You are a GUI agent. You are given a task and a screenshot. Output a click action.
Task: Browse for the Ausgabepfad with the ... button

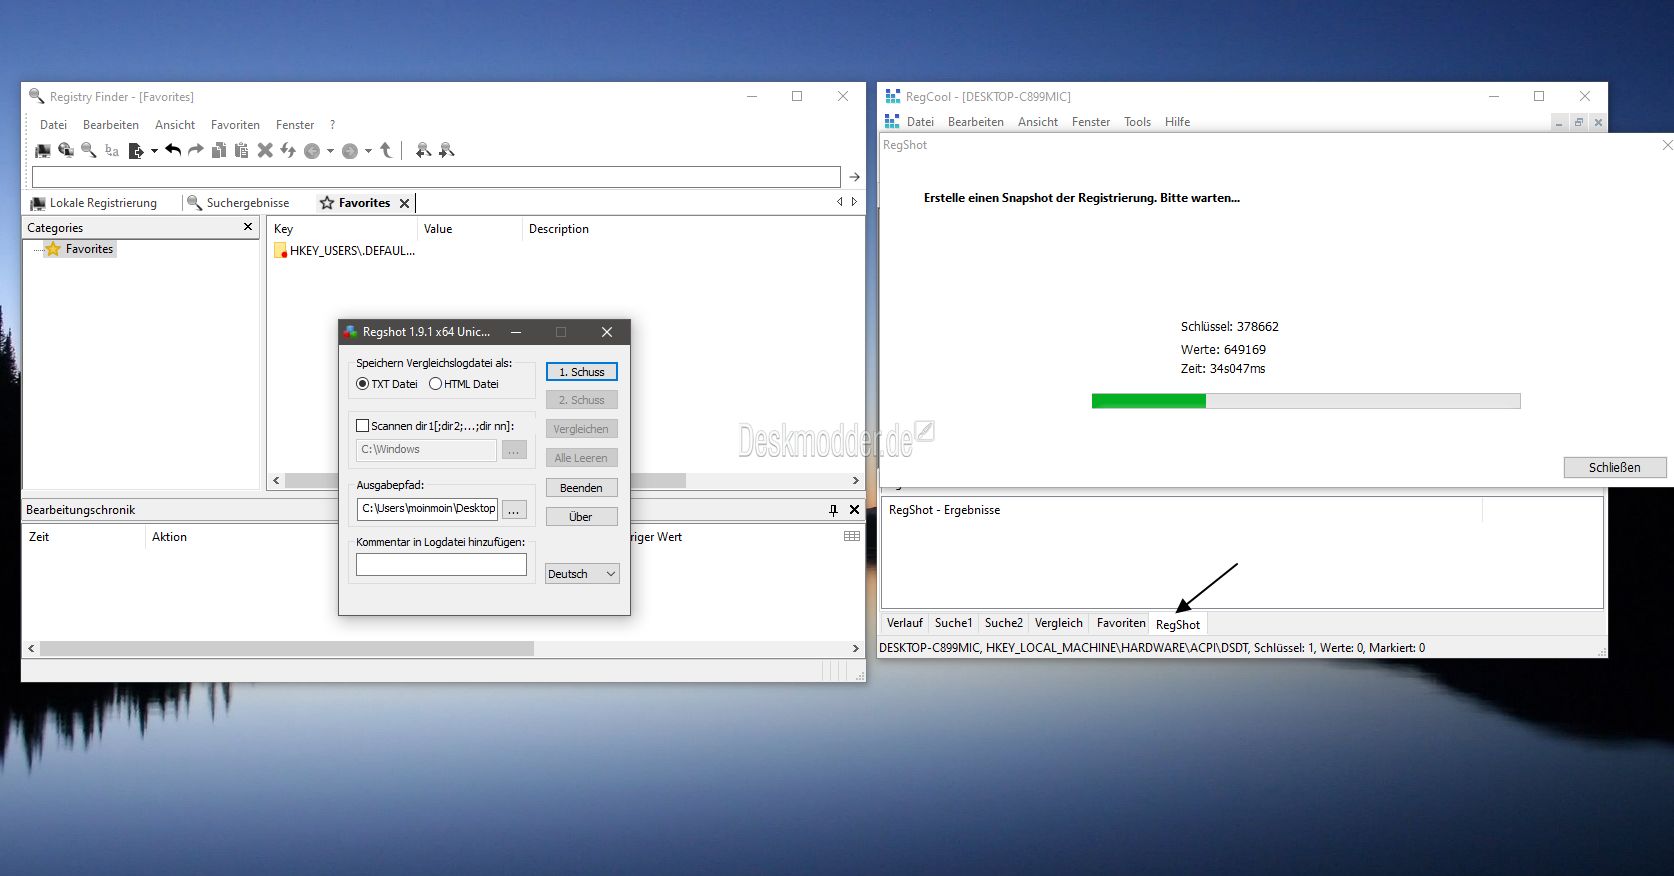(x=514, y=510)
